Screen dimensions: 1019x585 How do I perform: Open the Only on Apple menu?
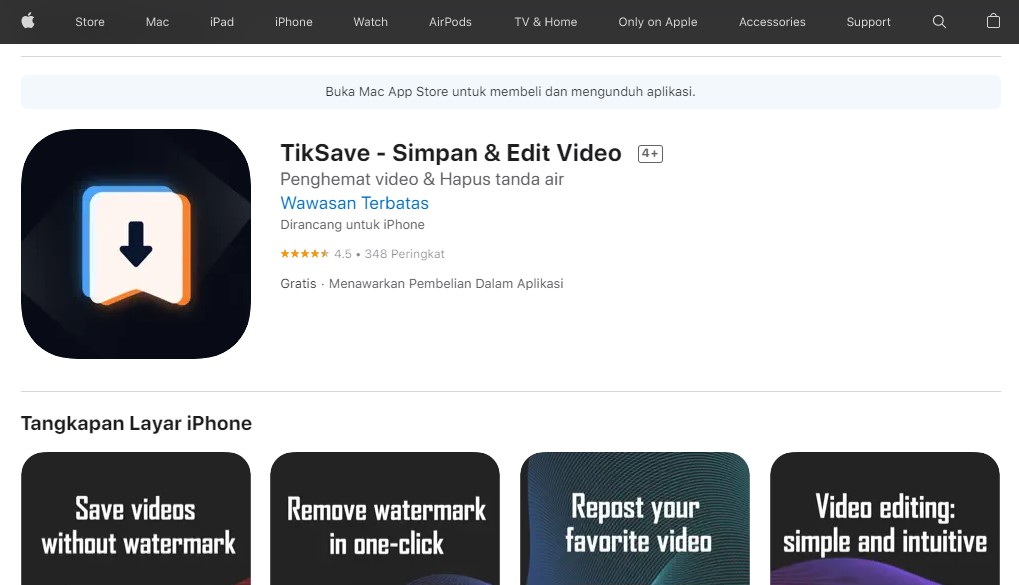(658, 21)
